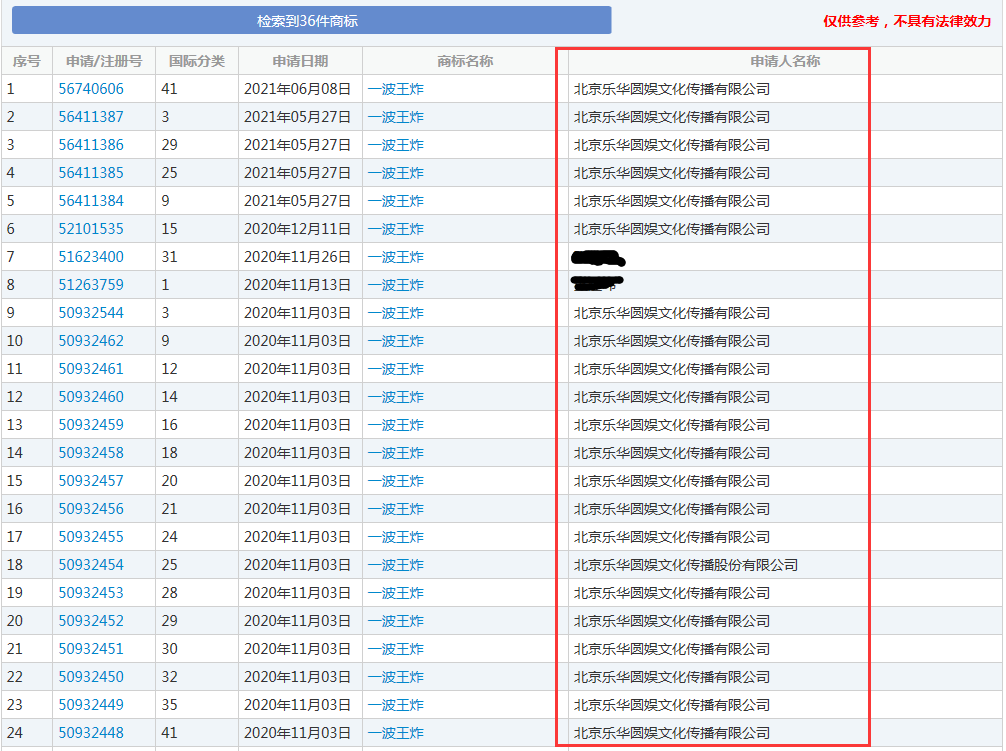The image size is (1006, 751).
Task: Click class 31 in row 51623400
Action: click(x=169, y=257)
